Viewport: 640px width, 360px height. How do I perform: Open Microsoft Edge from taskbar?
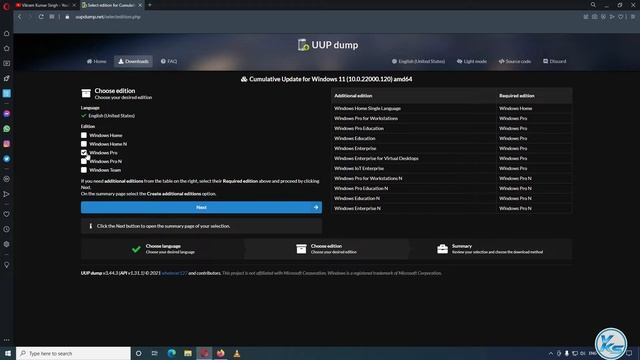click(x=171, y=353)
